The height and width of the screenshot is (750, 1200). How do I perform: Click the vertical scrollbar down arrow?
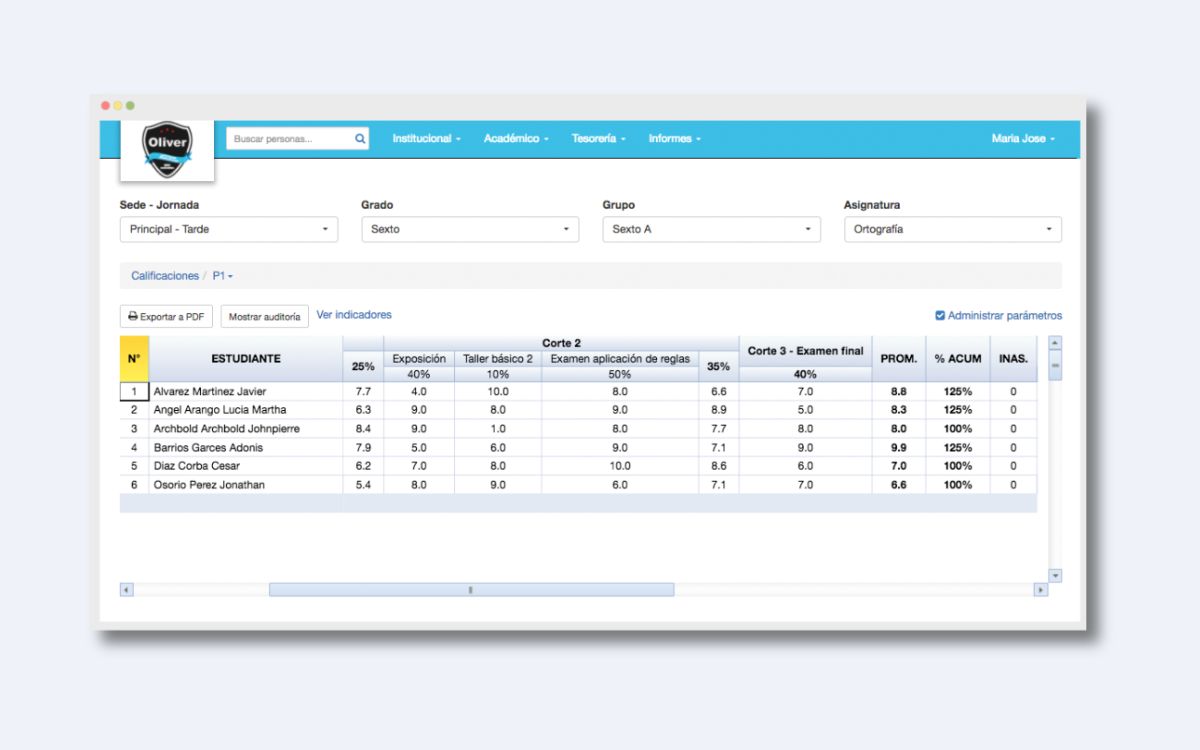1055,576
